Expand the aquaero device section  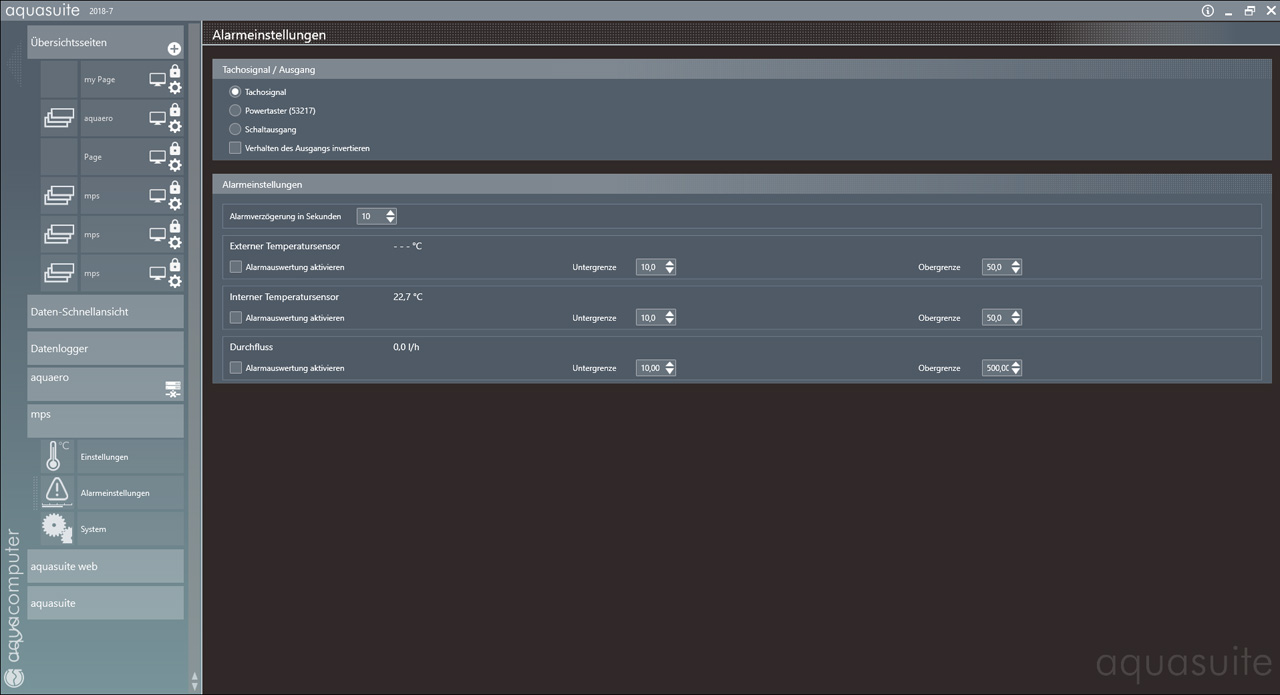(105, 384)
